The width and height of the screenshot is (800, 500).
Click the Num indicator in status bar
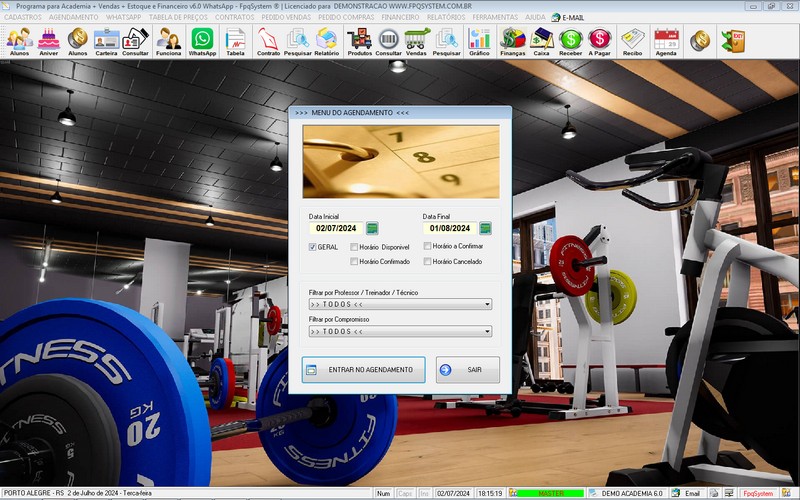tap(383, 493)
